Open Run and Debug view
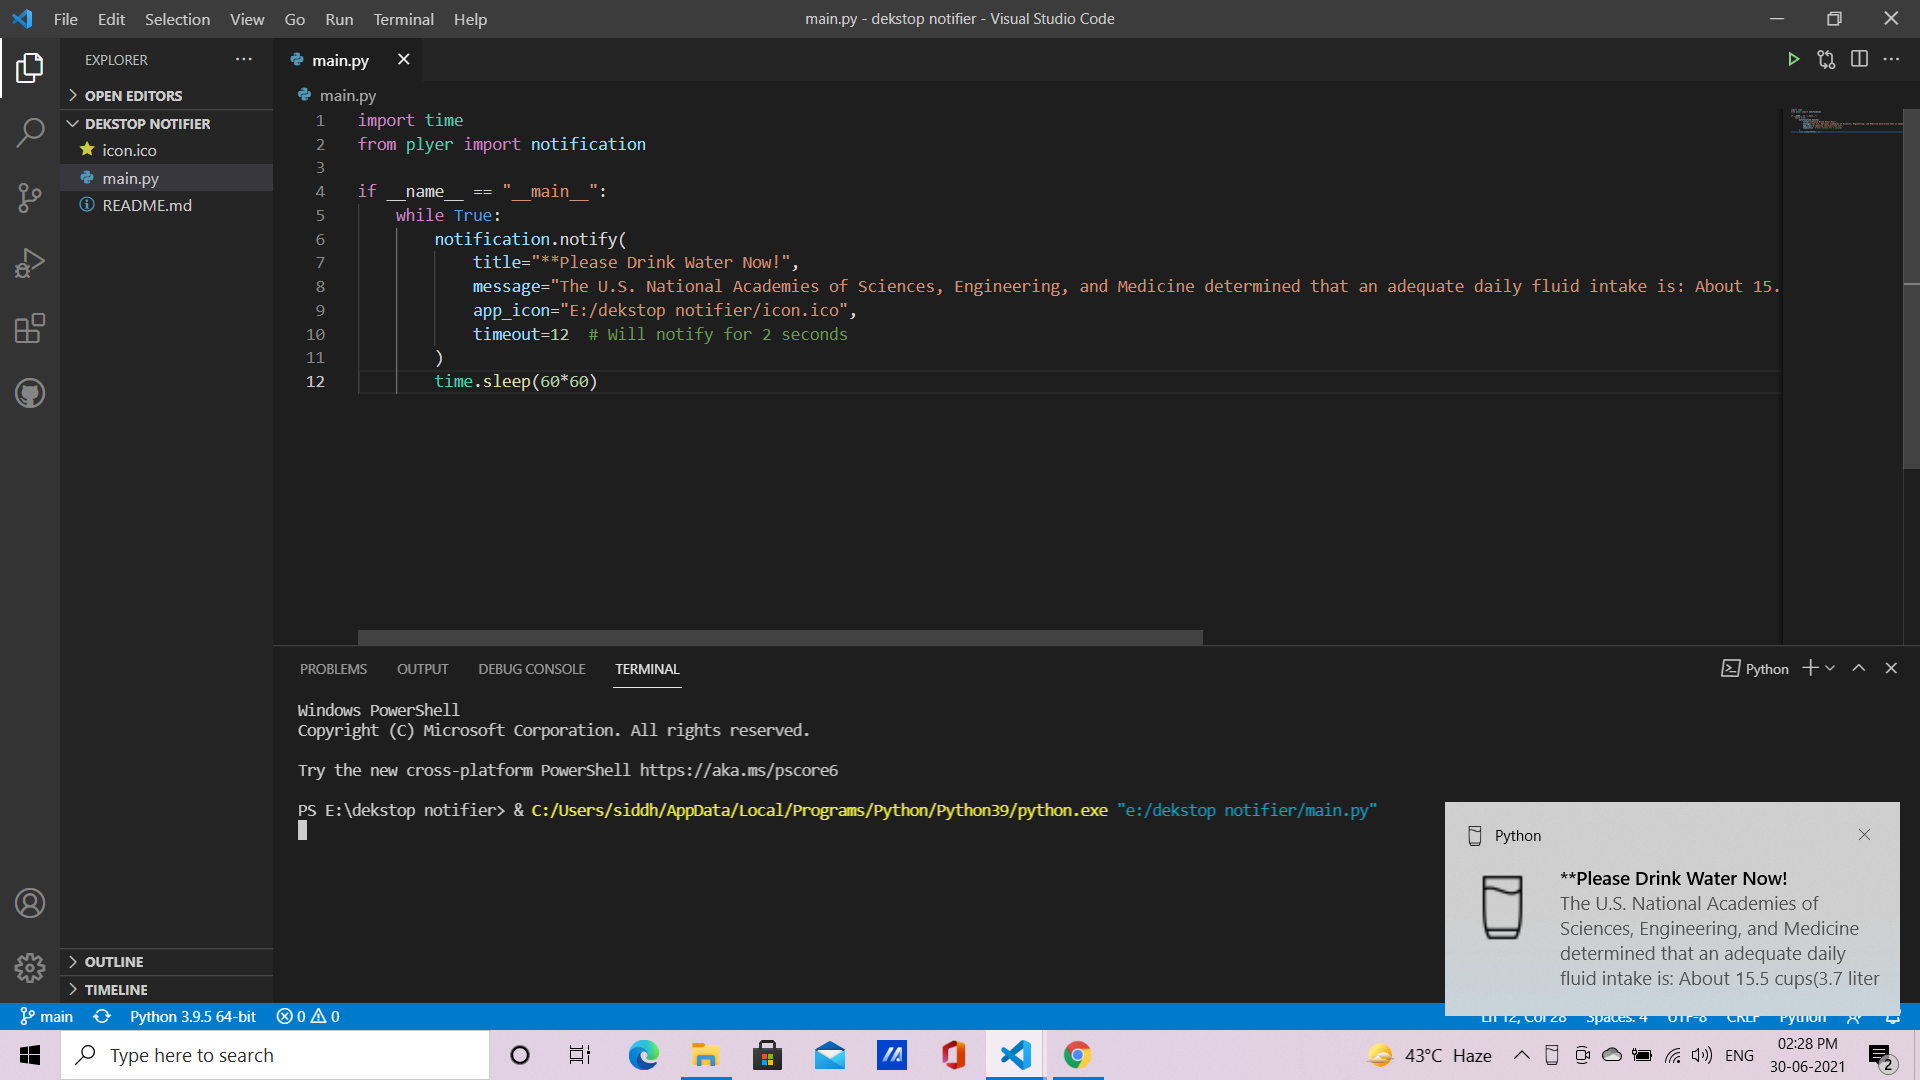The height and width of the screenshot is (1080, 1920). [x=30, y=263]
